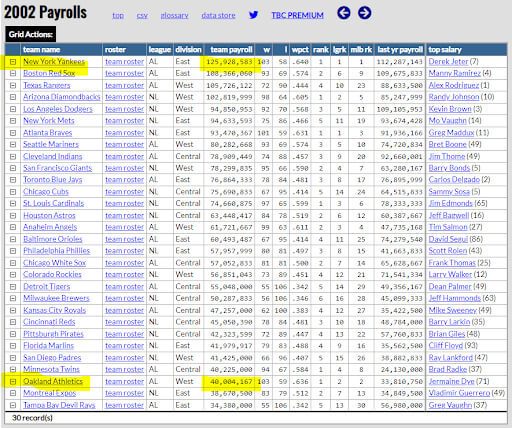
Task: Toggle expander for Tampa Bay Devil Rays row
Action: click(13, 405)
